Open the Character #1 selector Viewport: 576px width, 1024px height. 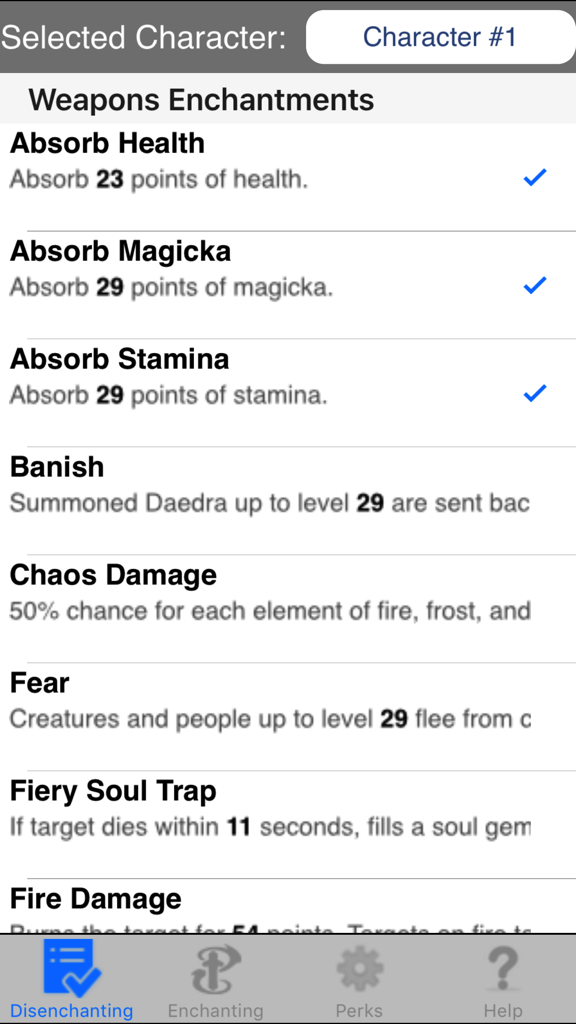(440, 37)
